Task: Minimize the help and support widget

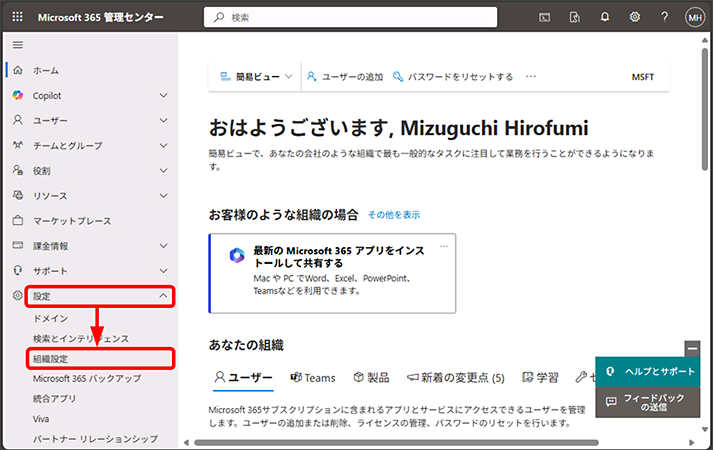Action: tap(692, 349)
